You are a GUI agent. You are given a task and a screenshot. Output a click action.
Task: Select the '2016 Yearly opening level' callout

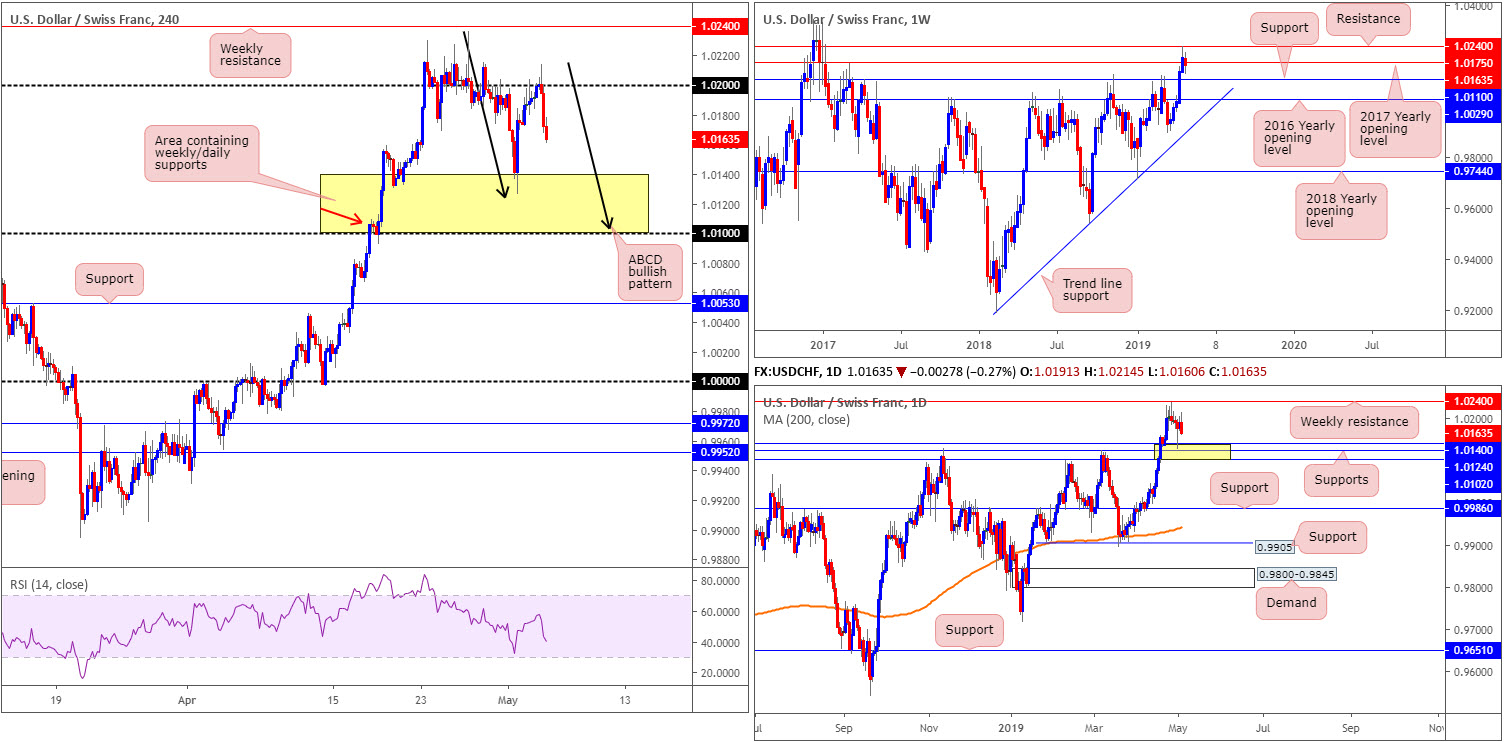1298,139
